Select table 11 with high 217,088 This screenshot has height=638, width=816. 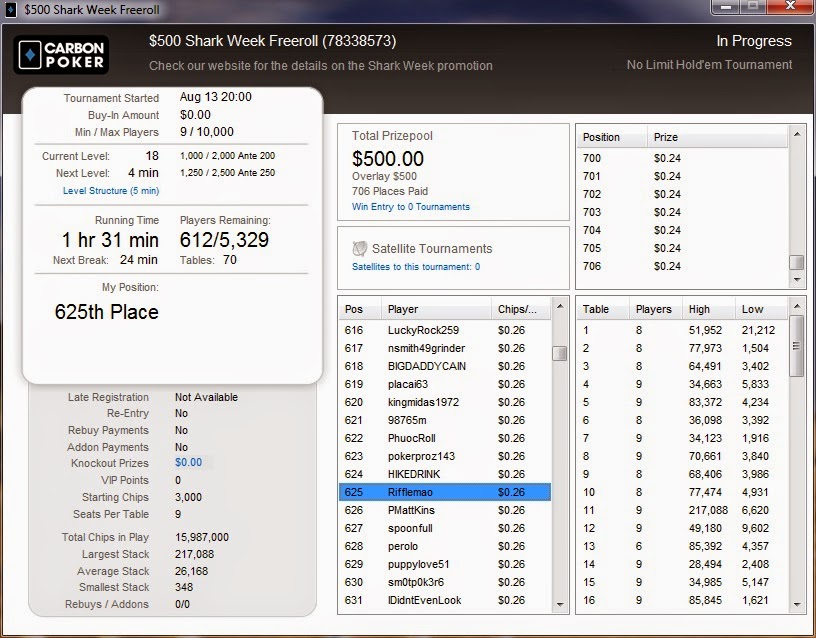tap(682, 511)
